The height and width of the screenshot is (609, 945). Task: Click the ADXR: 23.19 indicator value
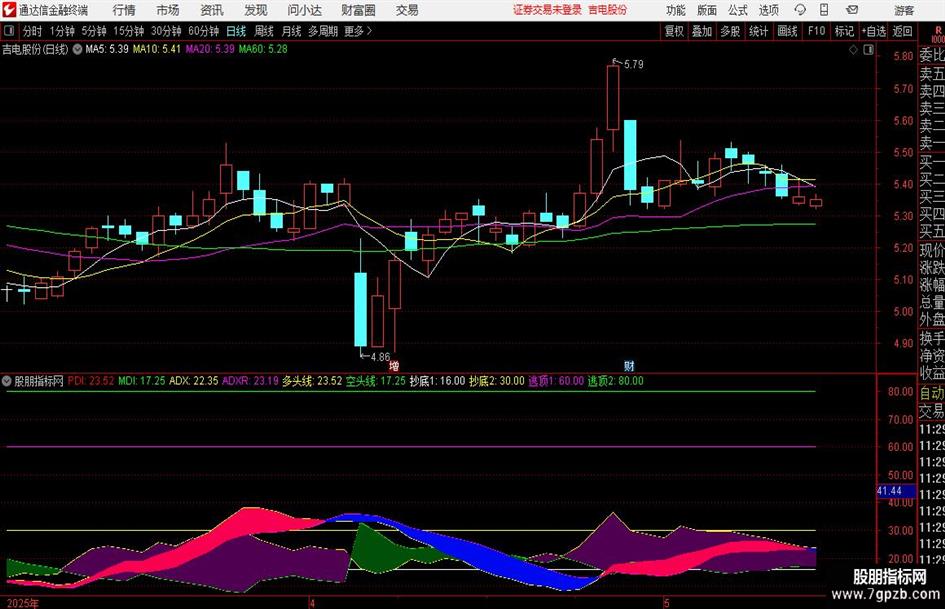250,381
